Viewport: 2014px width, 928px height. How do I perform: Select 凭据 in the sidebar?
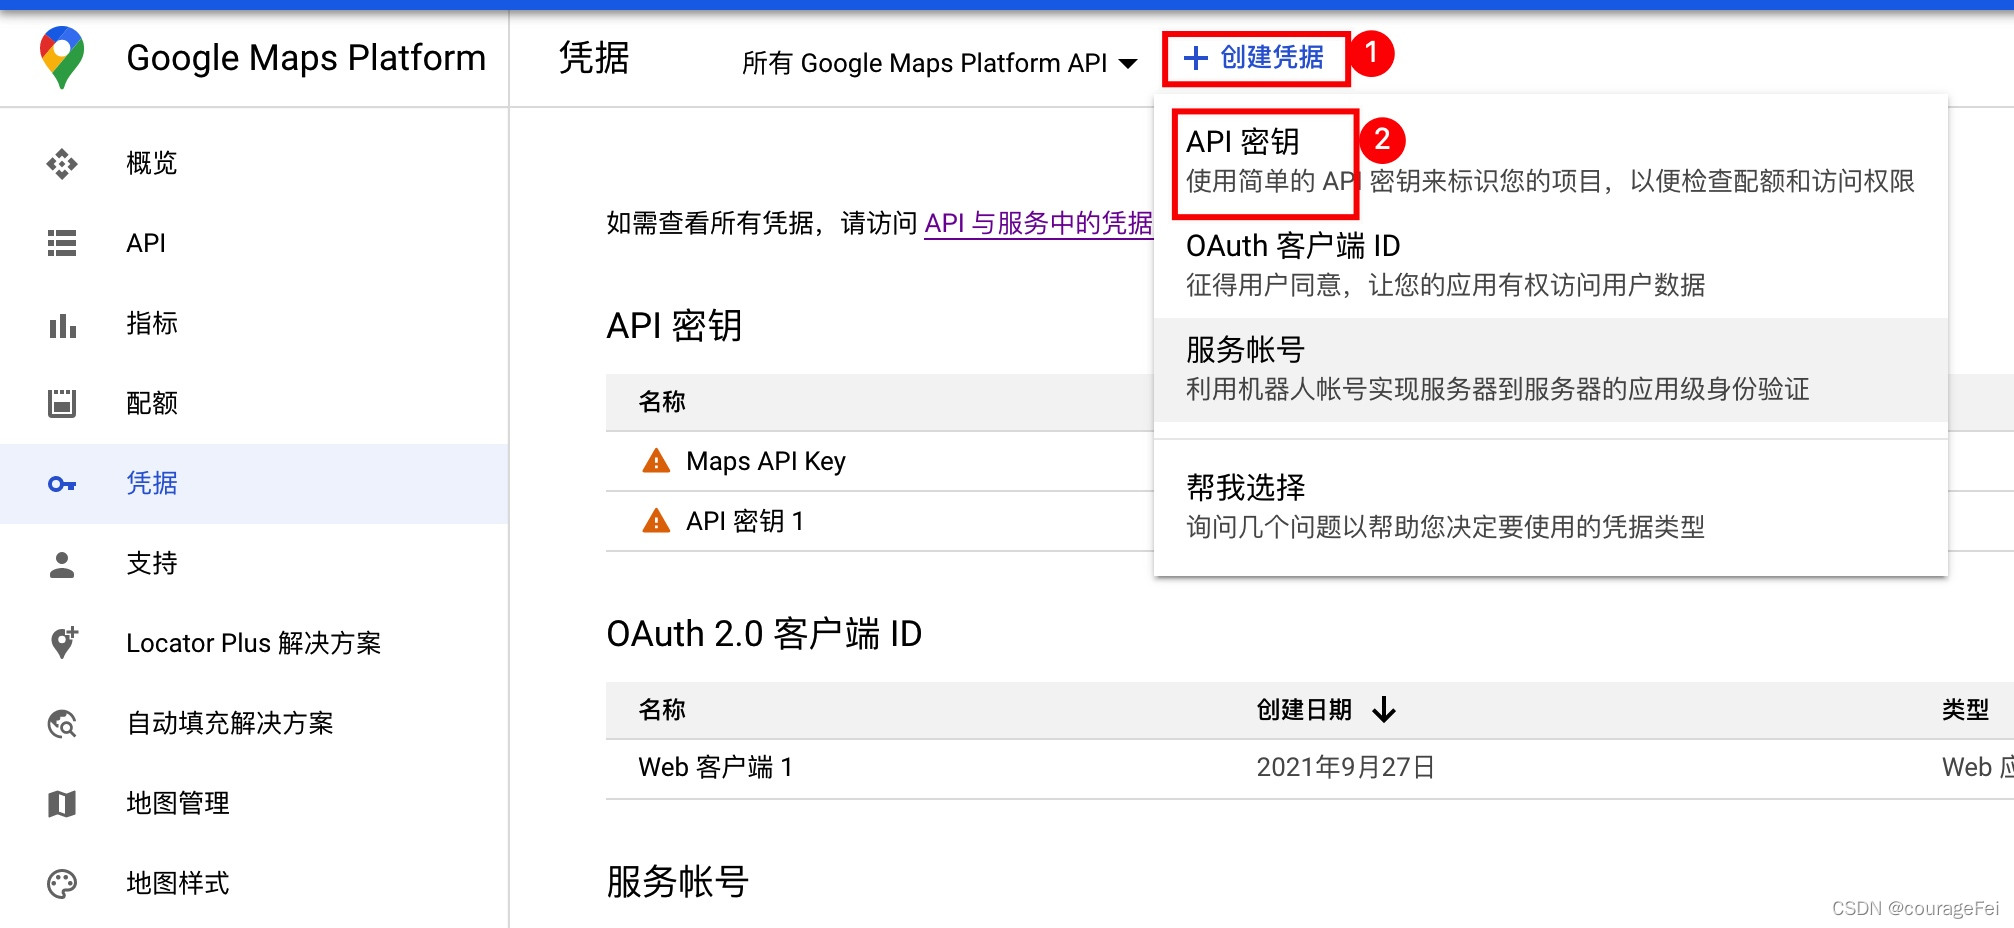point(254,483)
